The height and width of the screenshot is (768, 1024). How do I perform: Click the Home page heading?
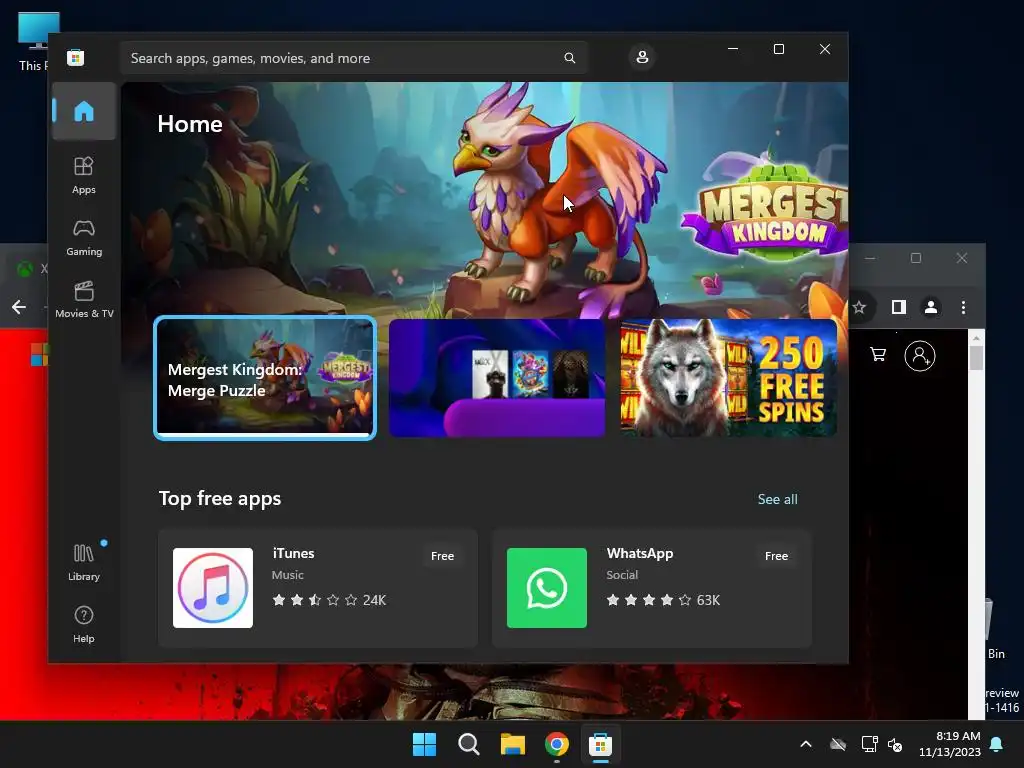[x=190, y=124]
